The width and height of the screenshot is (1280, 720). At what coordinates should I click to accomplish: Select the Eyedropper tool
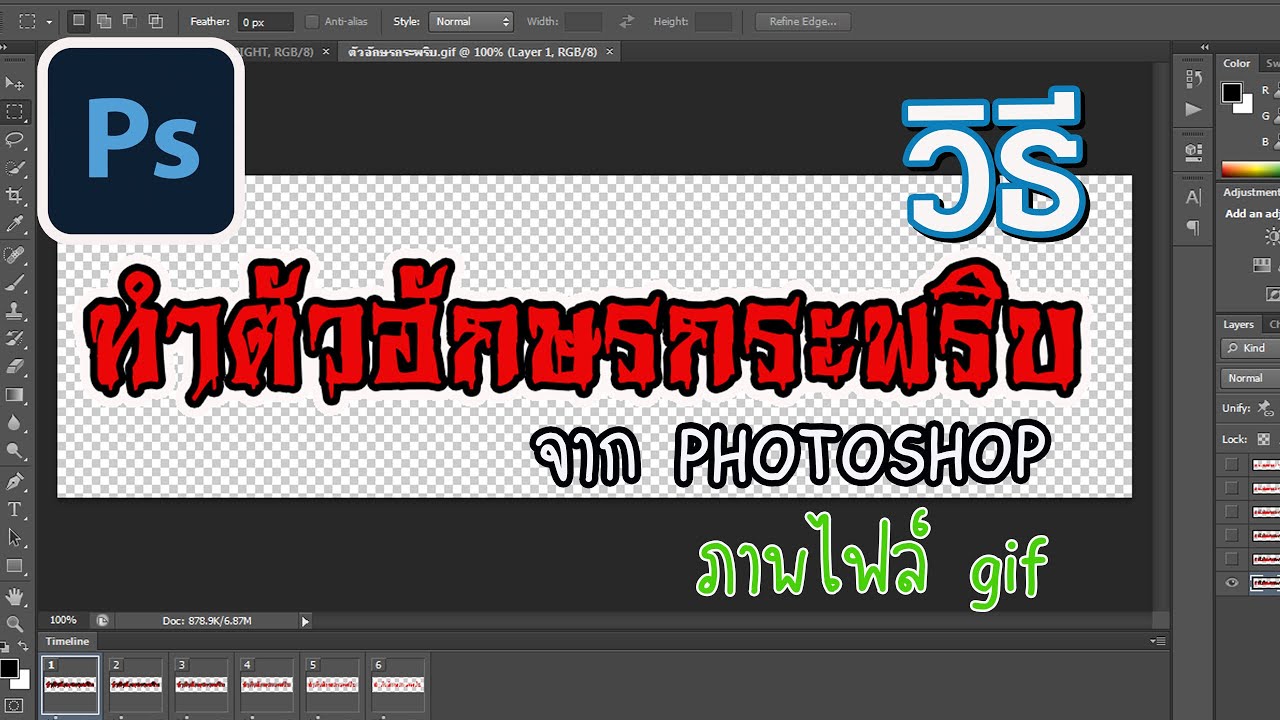coord(15,223)
